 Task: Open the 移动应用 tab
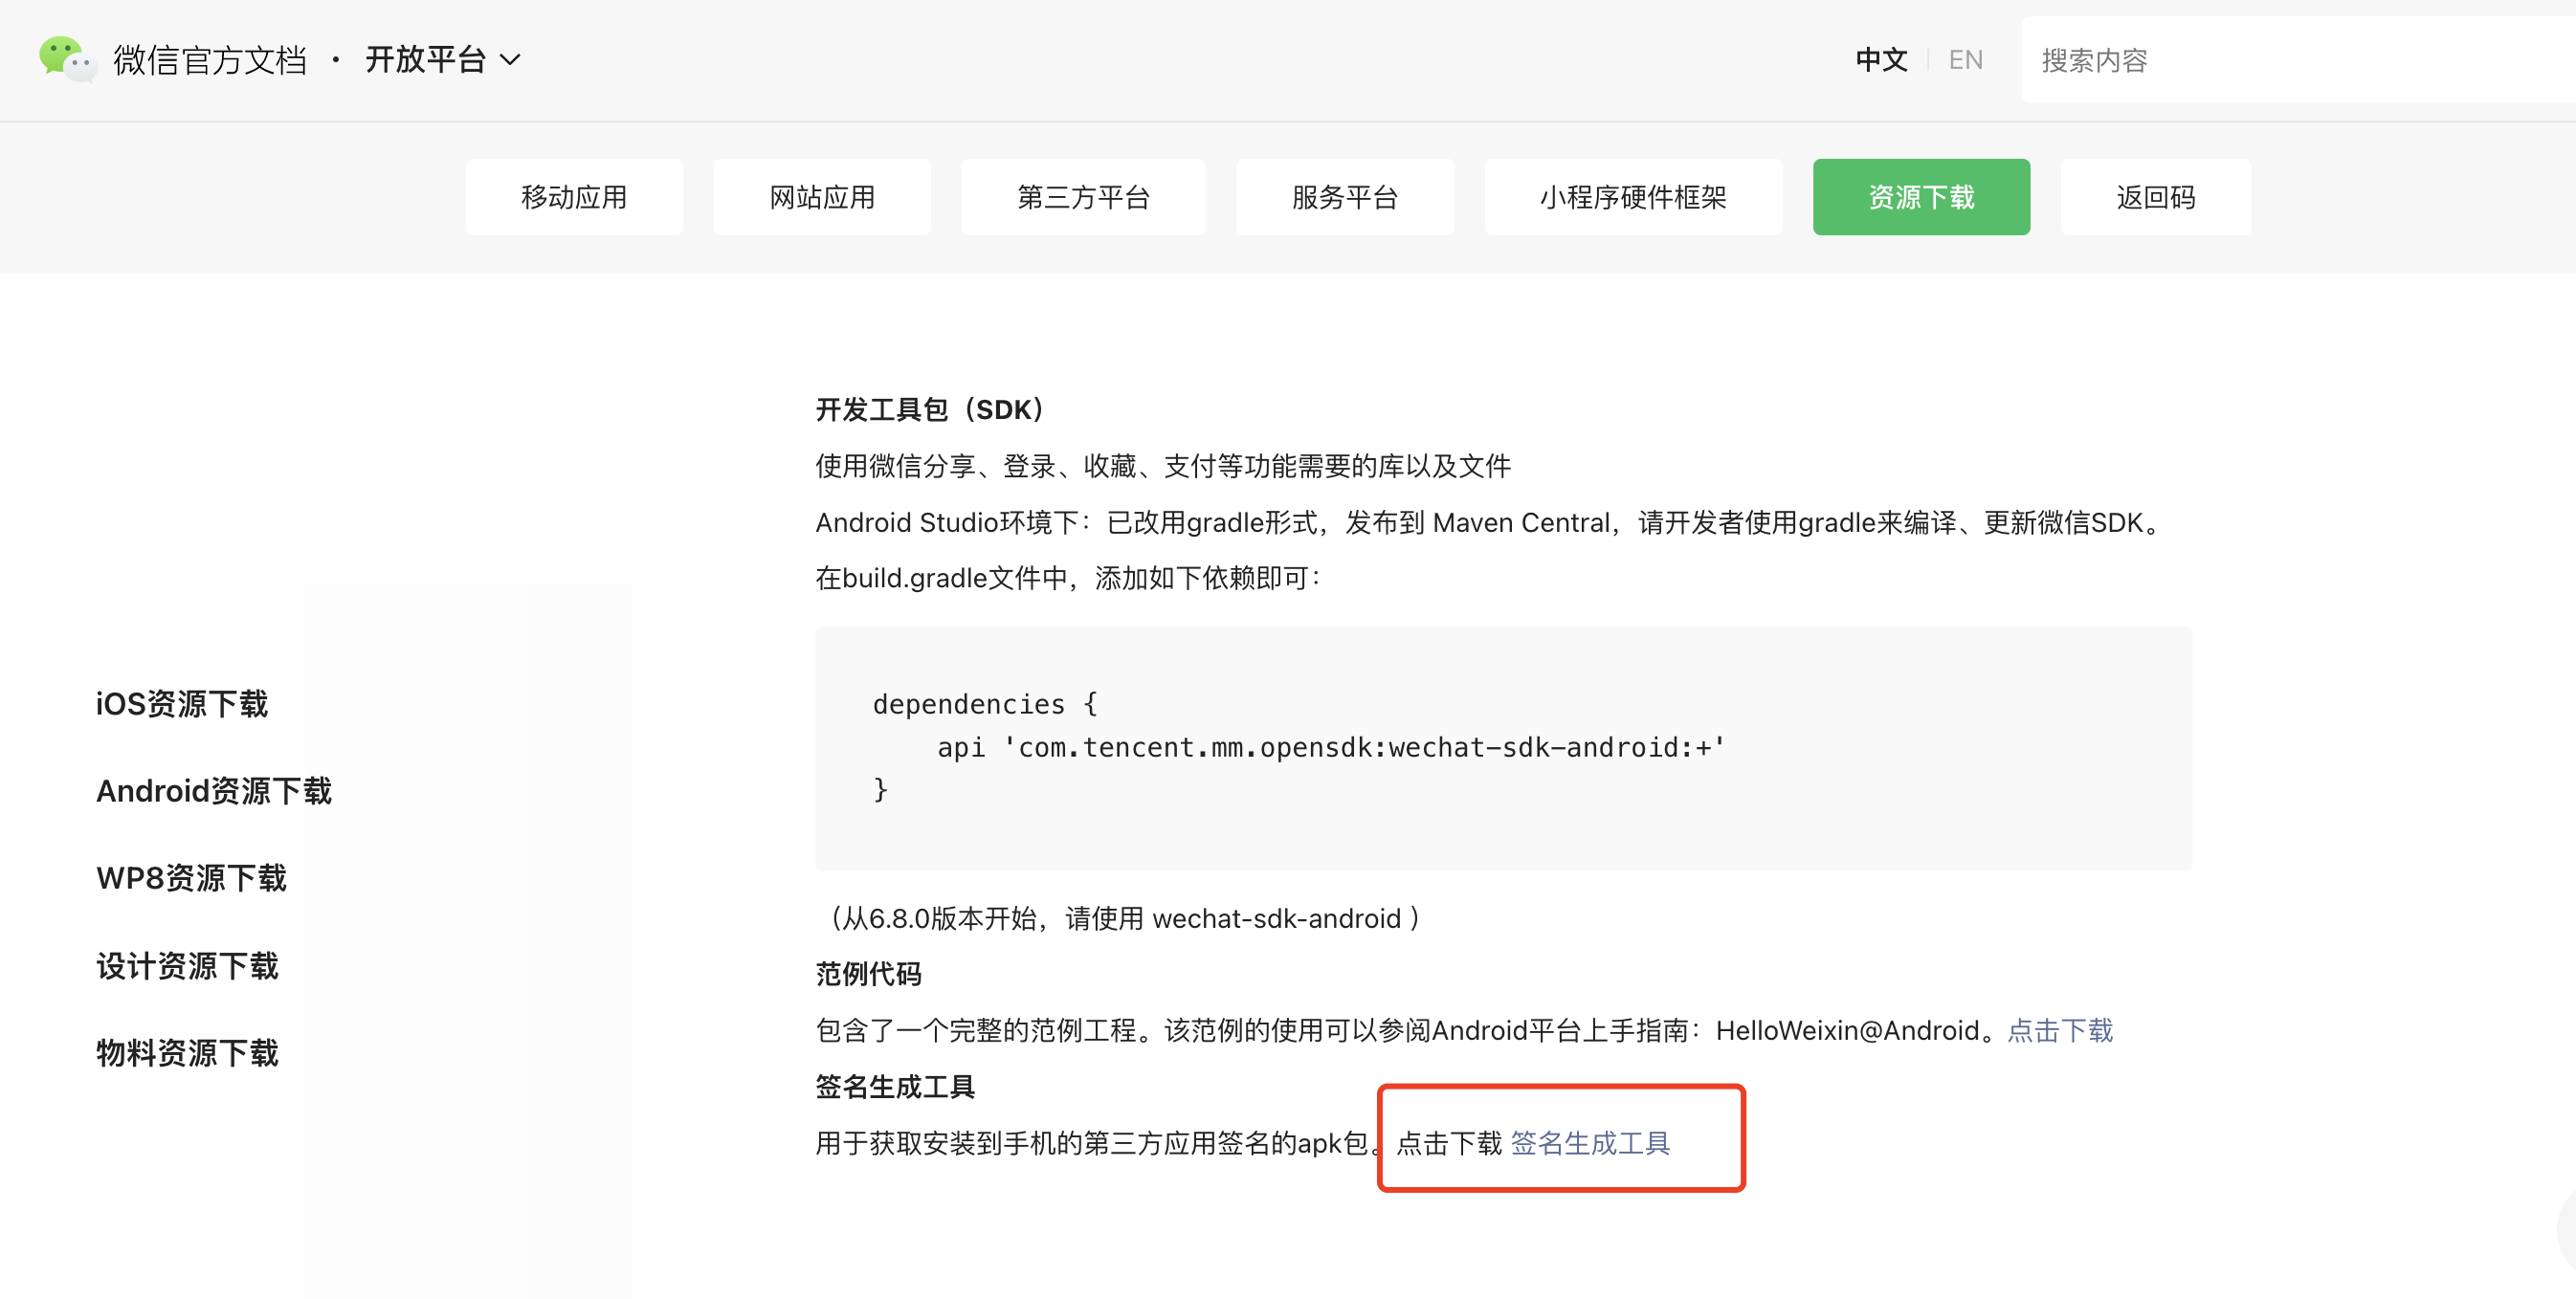coord(574,197)
